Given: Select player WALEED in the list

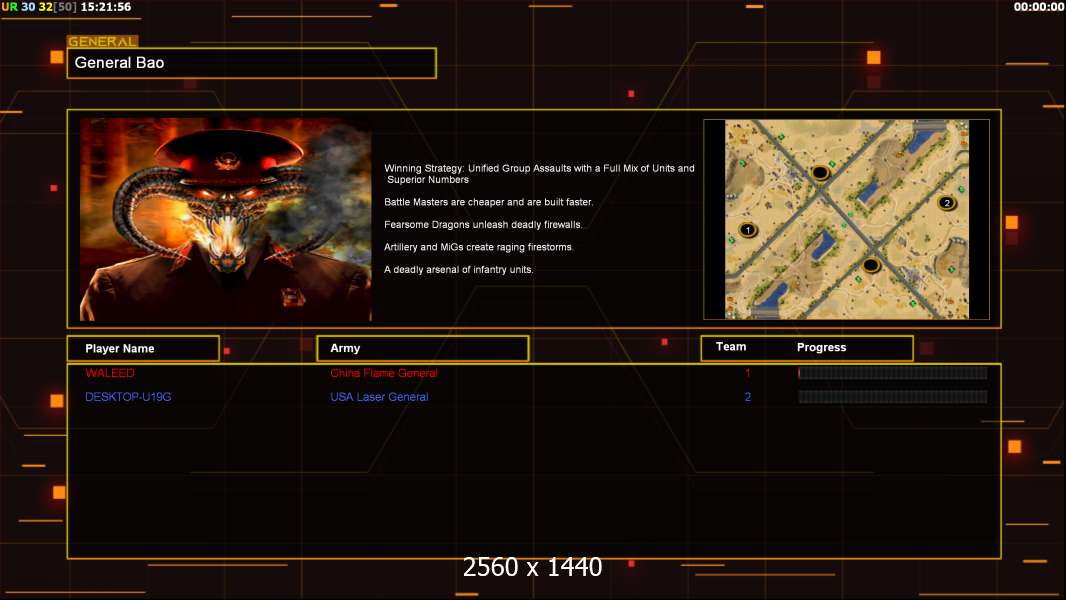Looking at the screenshot, I should click(109, 373).
